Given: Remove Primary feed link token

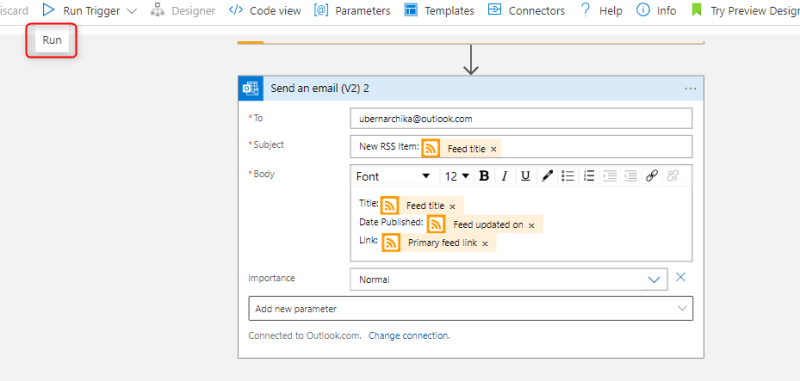Looking at the screenshot, I should (x=485, y=243).
